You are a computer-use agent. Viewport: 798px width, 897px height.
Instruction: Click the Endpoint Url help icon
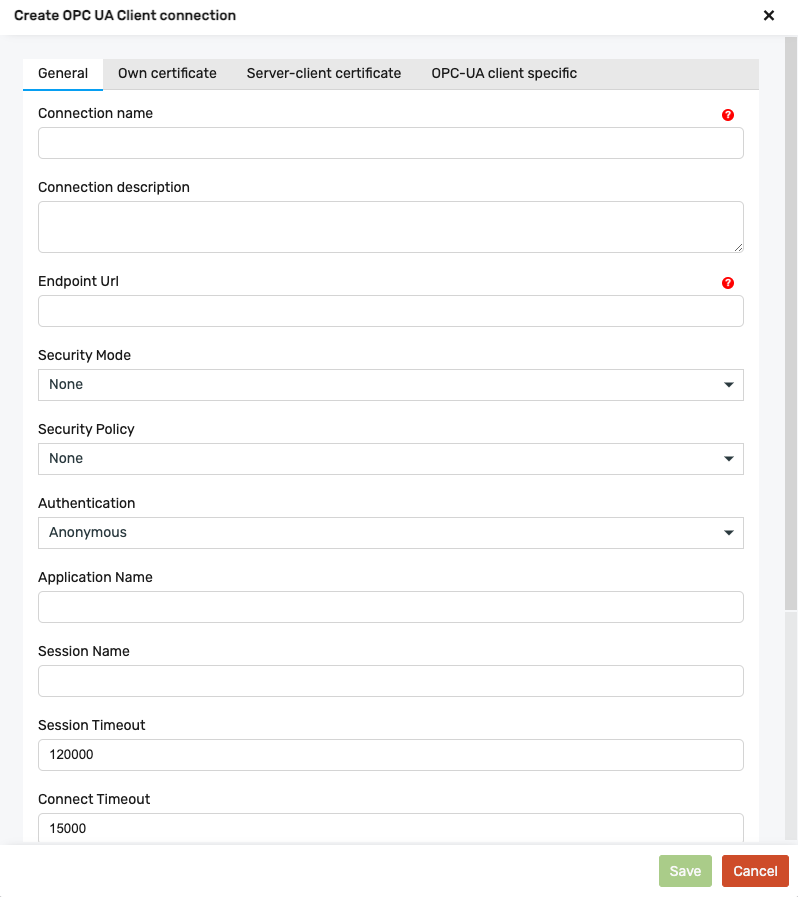coord(728,283)
